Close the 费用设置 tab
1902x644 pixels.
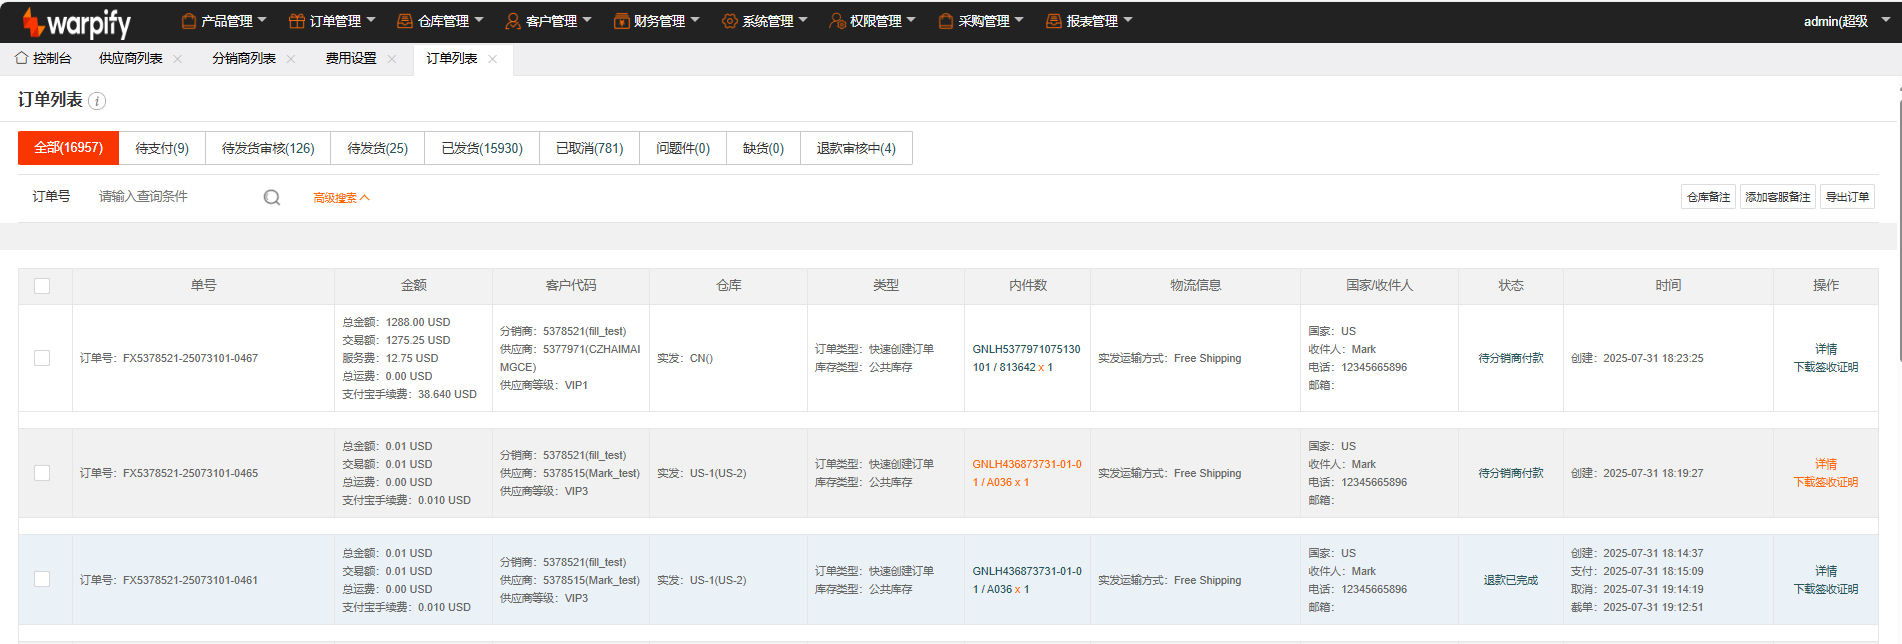[x=392, y=59]
